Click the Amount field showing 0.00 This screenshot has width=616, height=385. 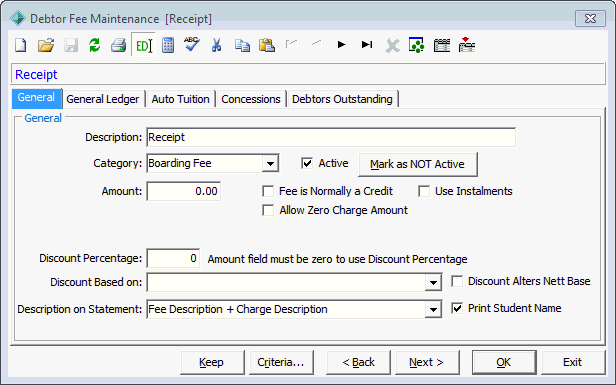pos(183,191)
